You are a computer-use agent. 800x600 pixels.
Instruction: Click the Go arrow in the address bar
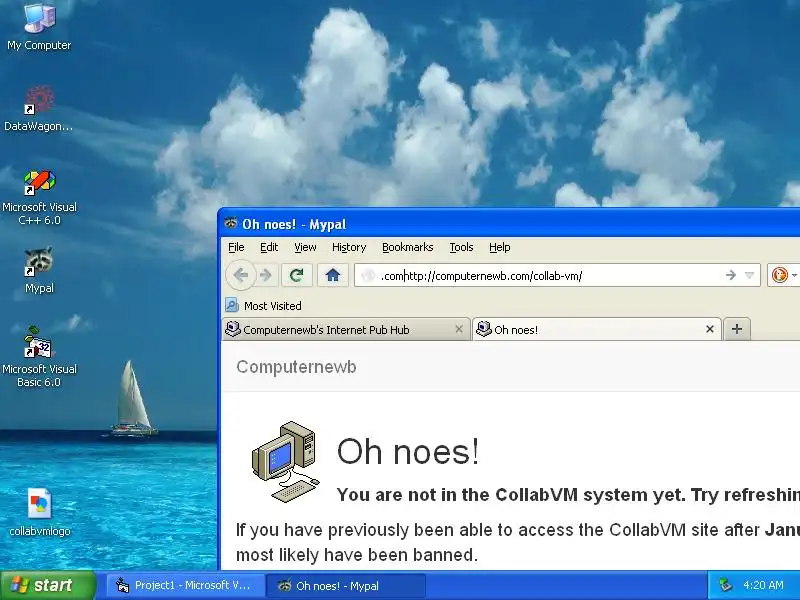point(731,276)
